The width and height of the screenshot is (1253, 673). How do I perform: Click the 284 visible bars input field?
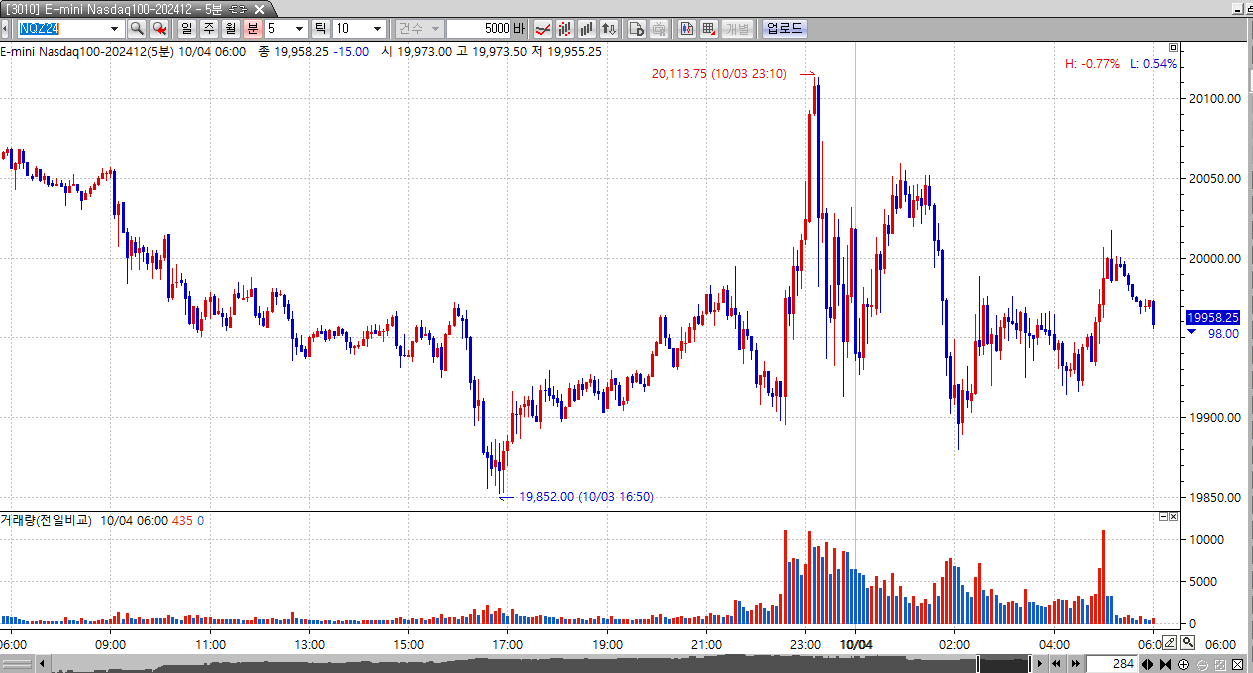click(x=1111, y=664)
